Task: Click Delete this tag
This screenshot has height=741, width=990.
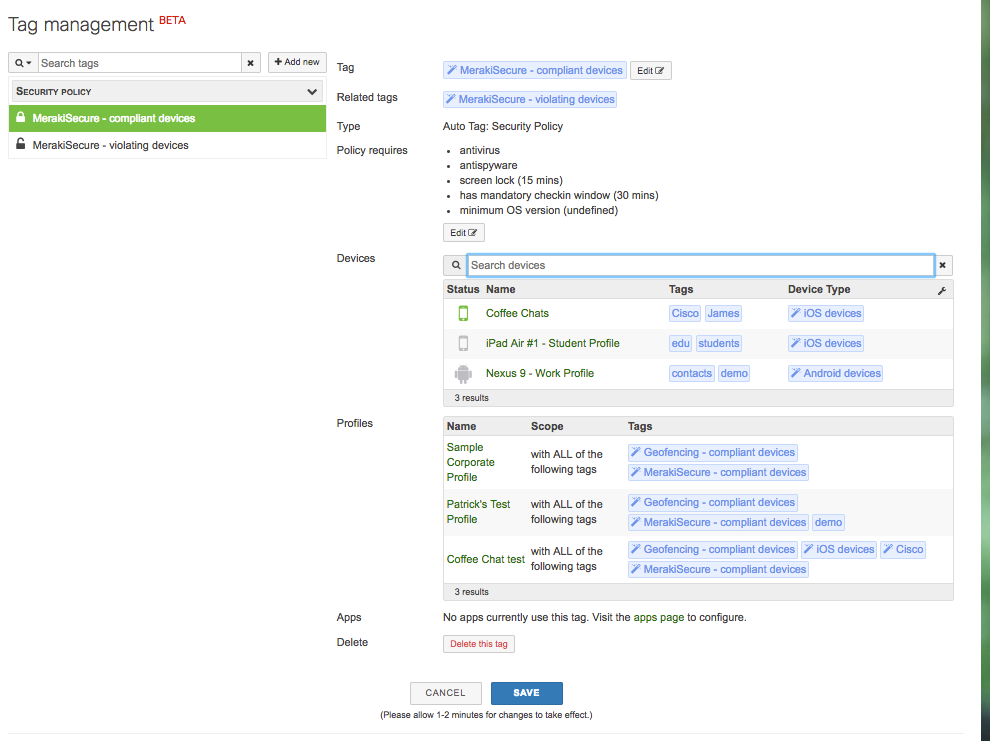Action: tap(478, 643)
